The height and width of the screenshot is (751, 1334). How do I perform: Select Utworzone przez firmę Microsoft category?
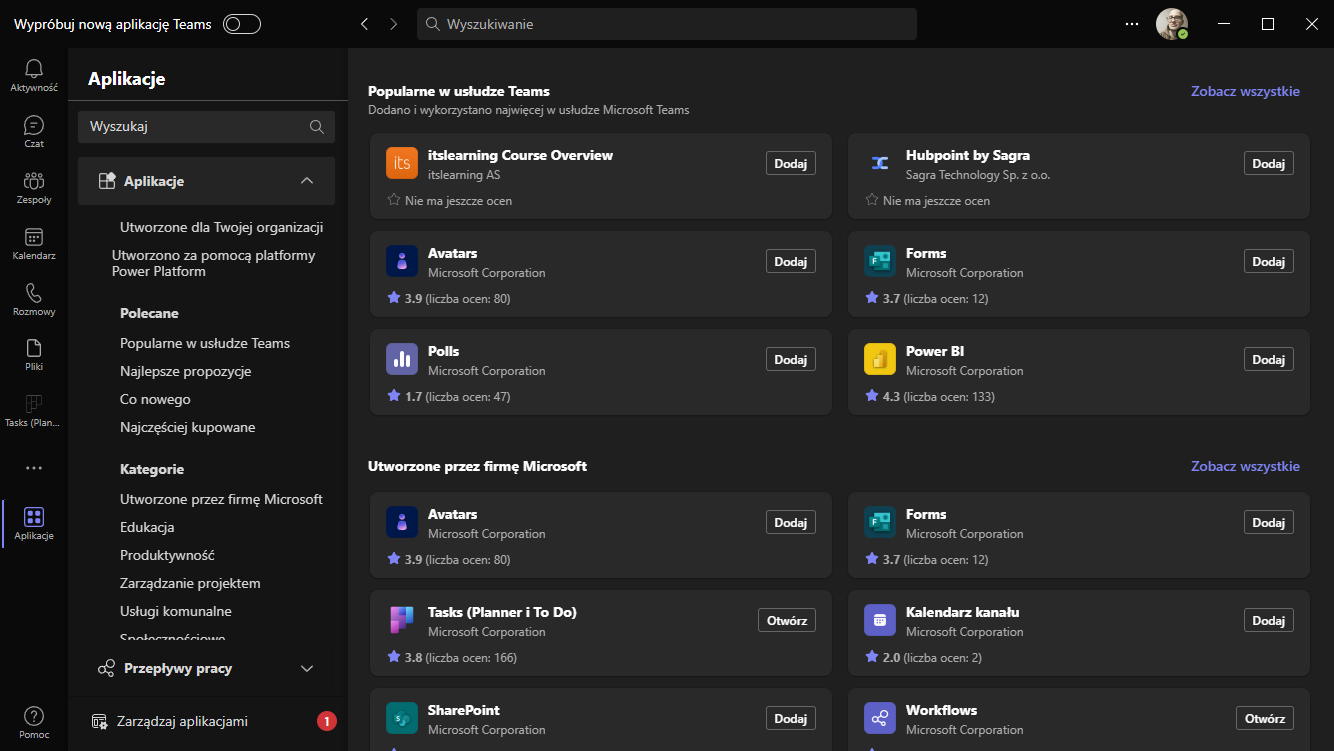(221, 499)
